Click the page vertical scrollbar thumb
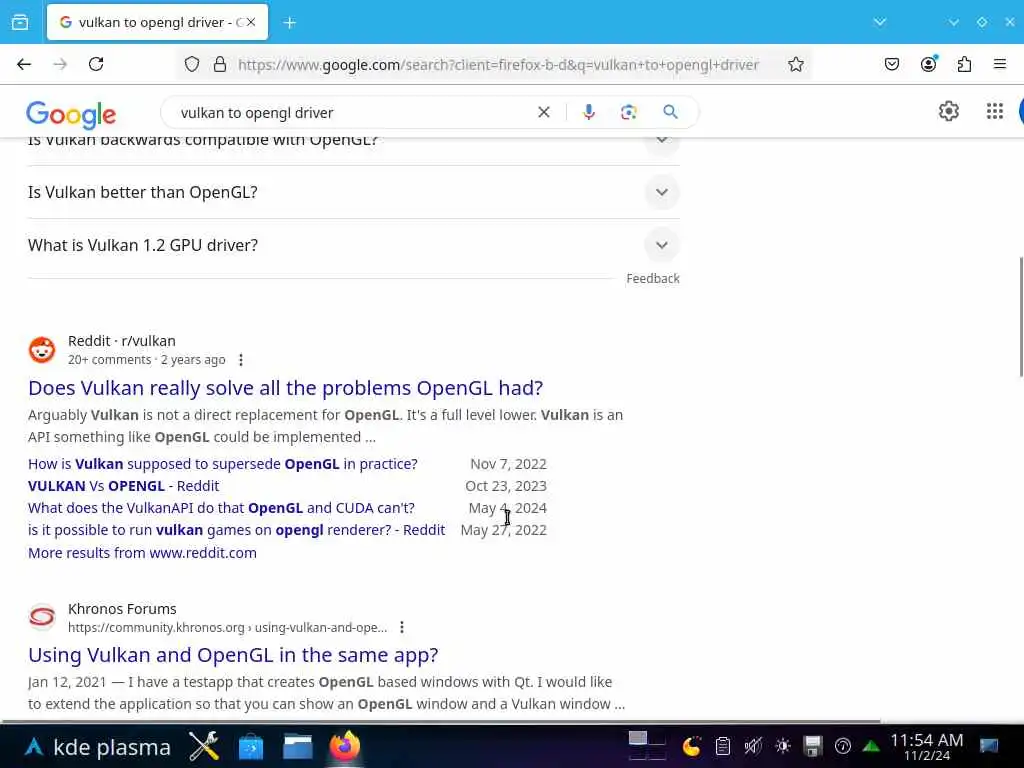Image resolution: width=1024 pixels, height=768 pixels. (1020, 317)
